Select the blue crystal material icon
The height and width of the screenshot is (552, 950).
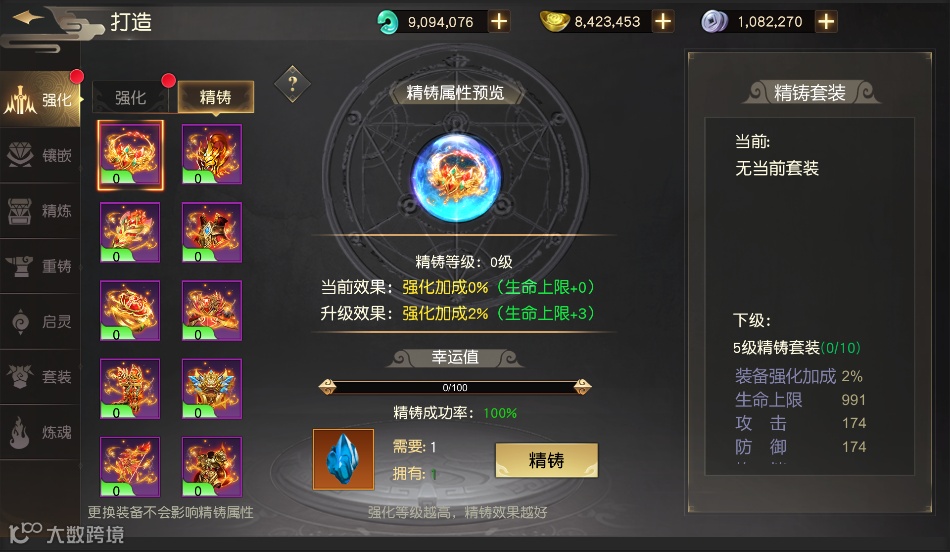tap(344, 459)
